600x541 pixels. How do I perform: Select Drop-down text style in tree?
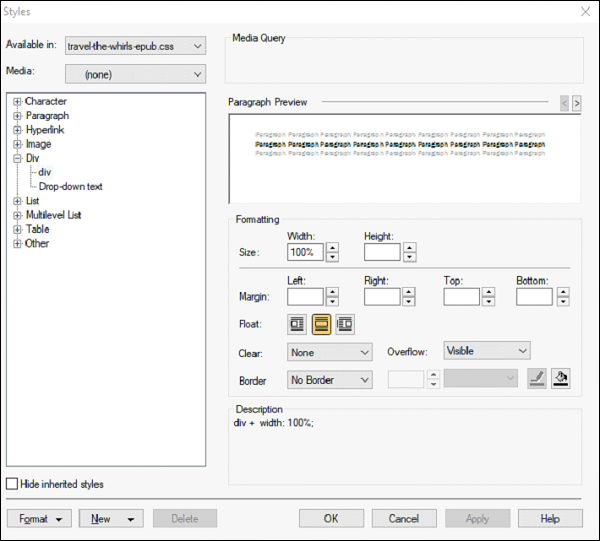click(x=70, y=186)
